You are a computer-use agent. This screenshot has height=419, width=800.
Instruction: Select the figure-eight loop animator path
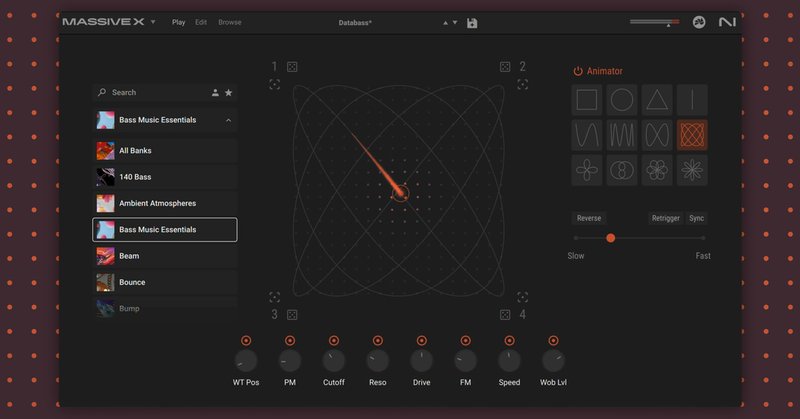tap(657, 135)
